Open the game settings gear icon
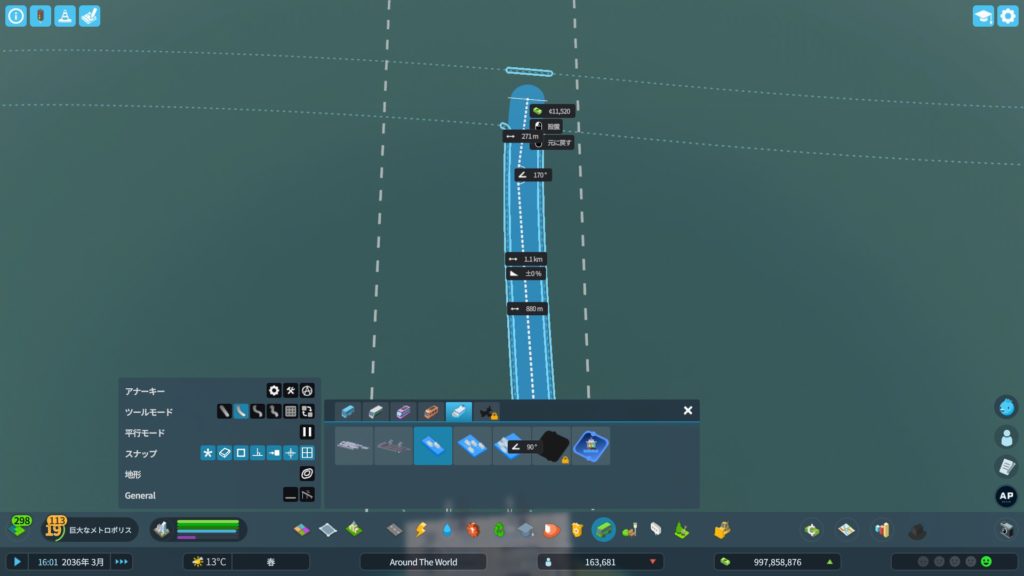The height and width of the screenshot is (576, 1024). point(1007,16)
